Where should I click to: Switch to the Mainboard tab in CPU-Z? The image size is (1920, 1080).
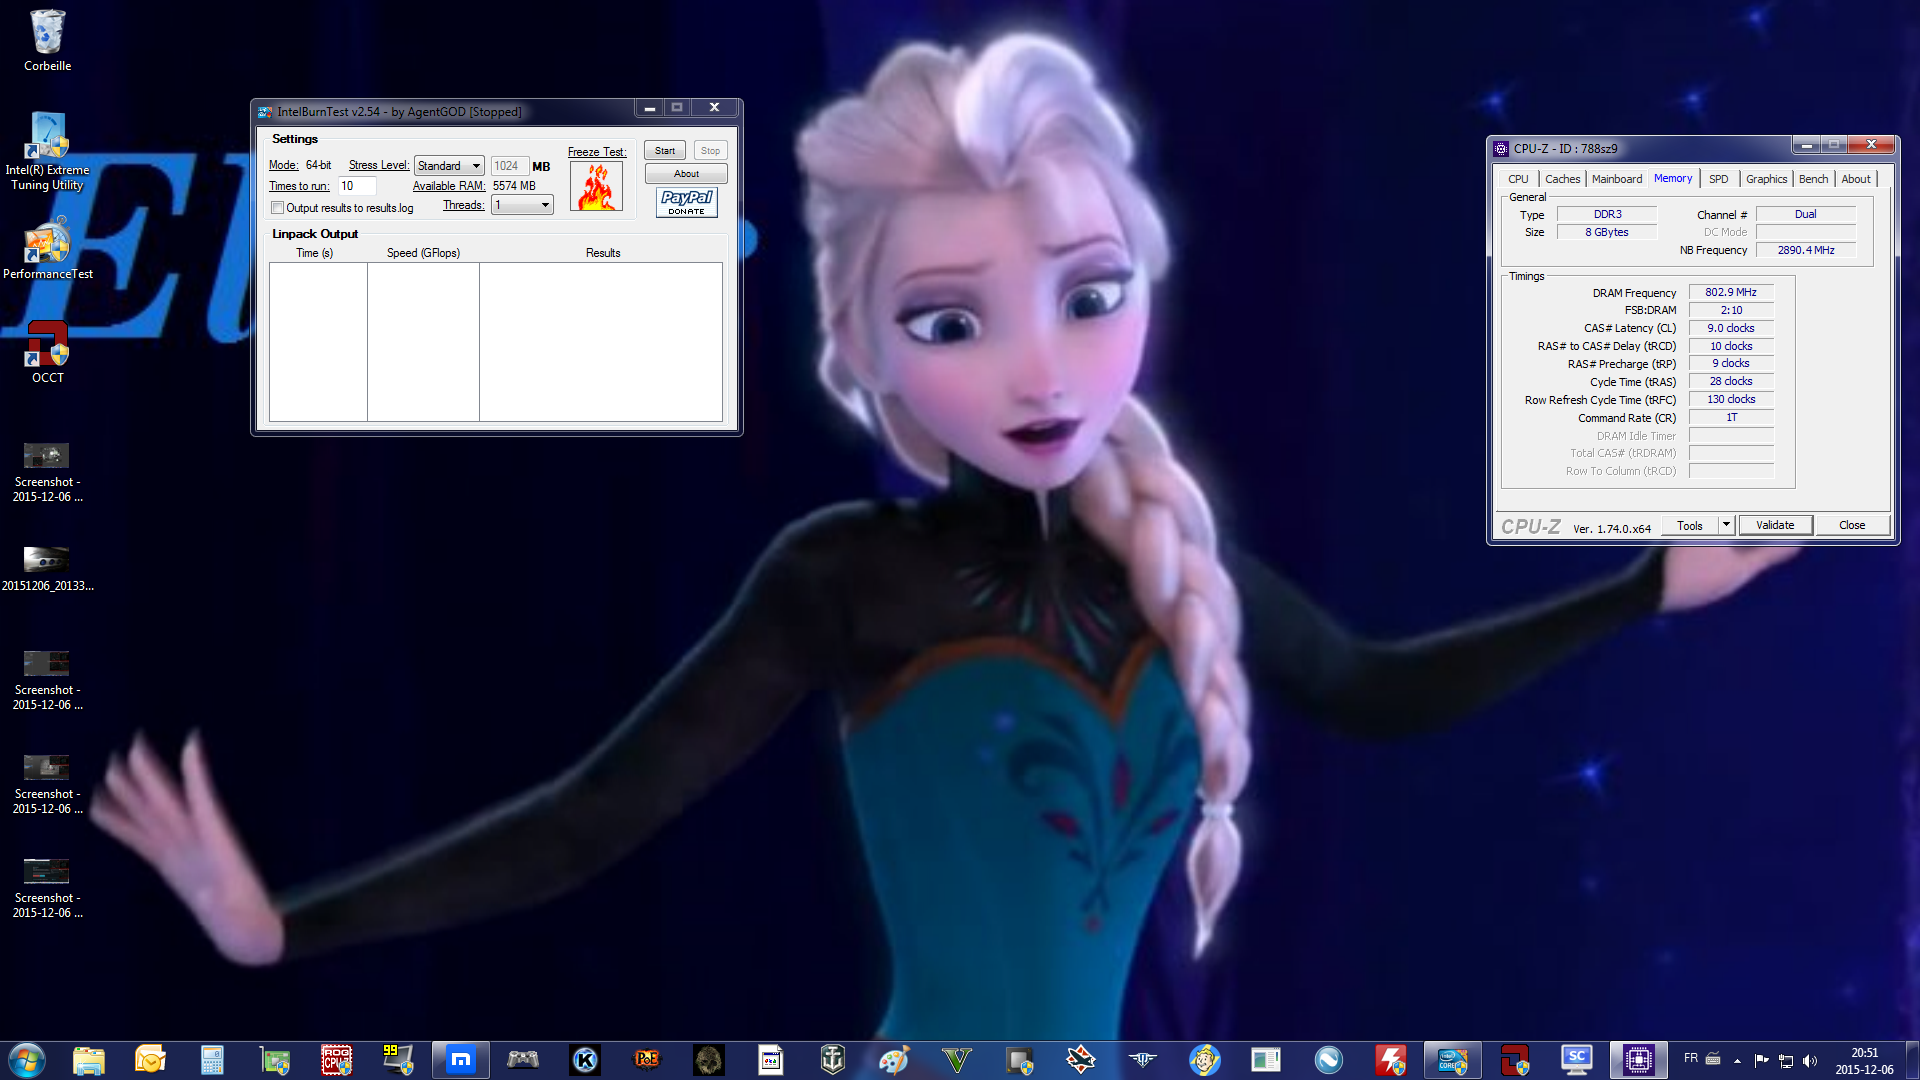1617,179
